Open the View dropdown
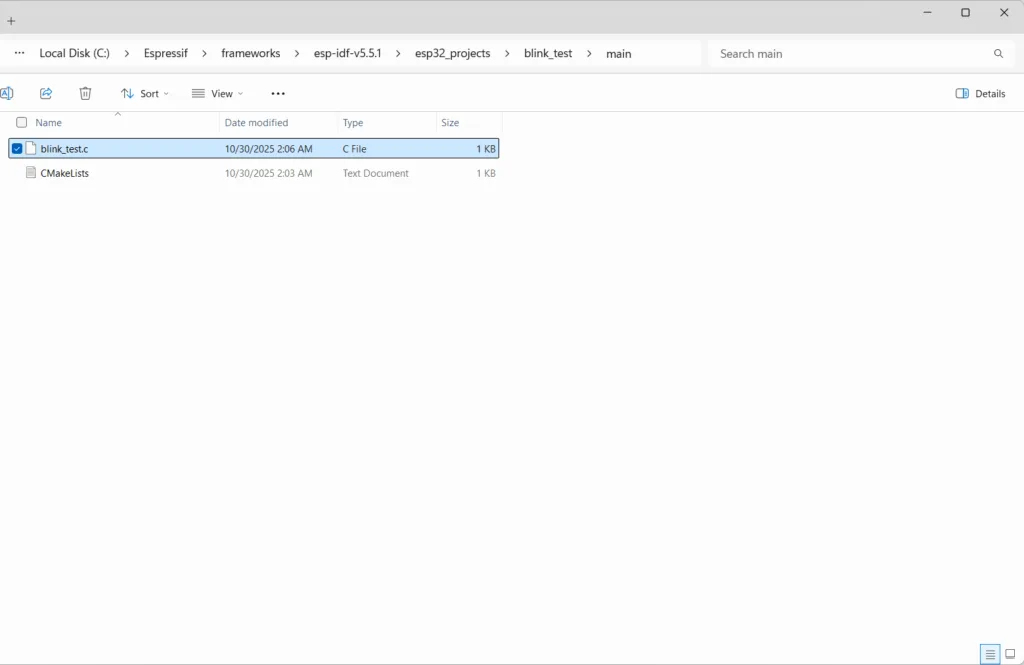The image size is (1024, 665). click(217, 93)
